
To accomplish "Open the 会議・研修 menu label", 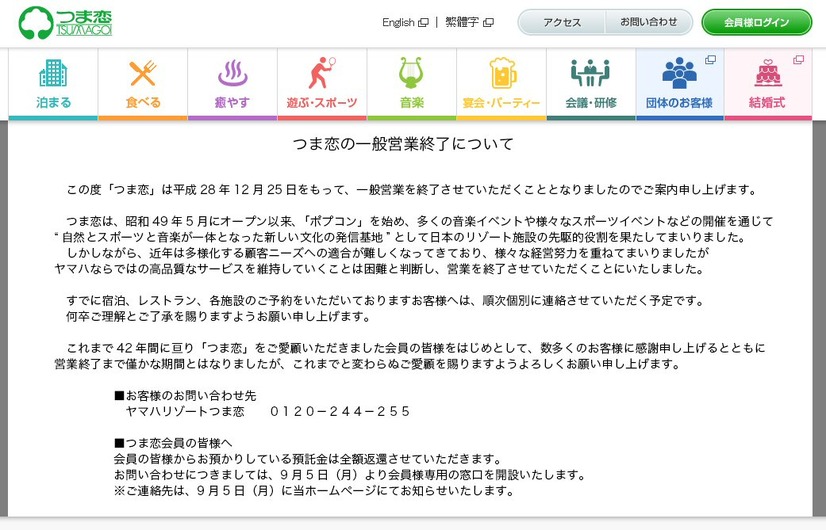I will click(x=591, y=103).
